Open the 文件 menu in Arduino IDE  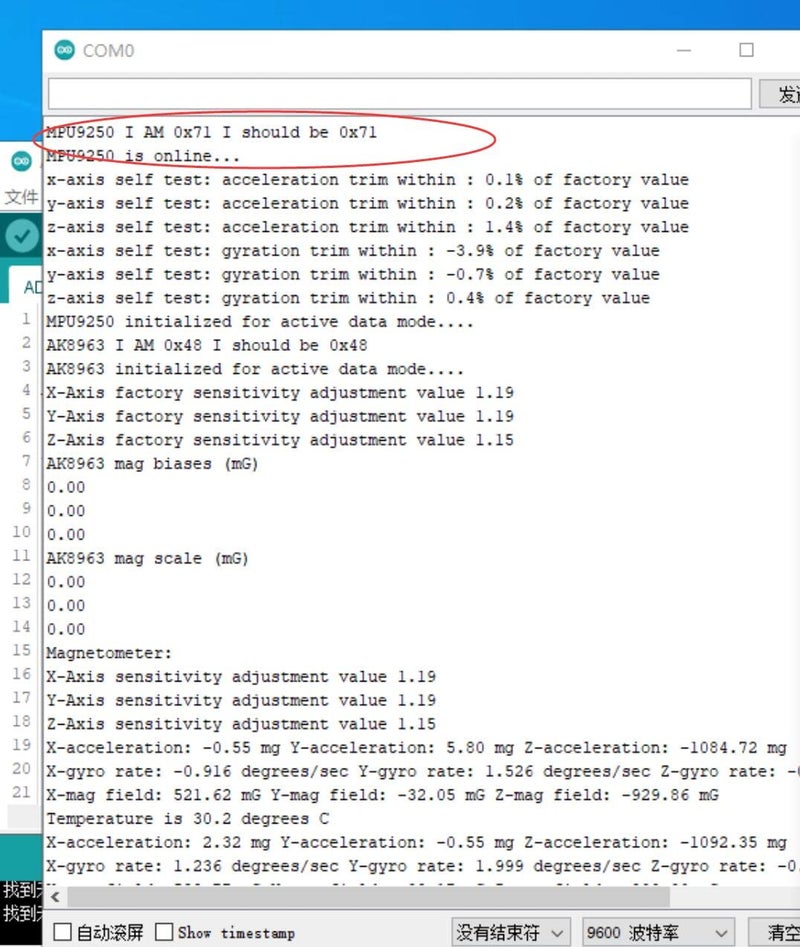tap(21, 196)
